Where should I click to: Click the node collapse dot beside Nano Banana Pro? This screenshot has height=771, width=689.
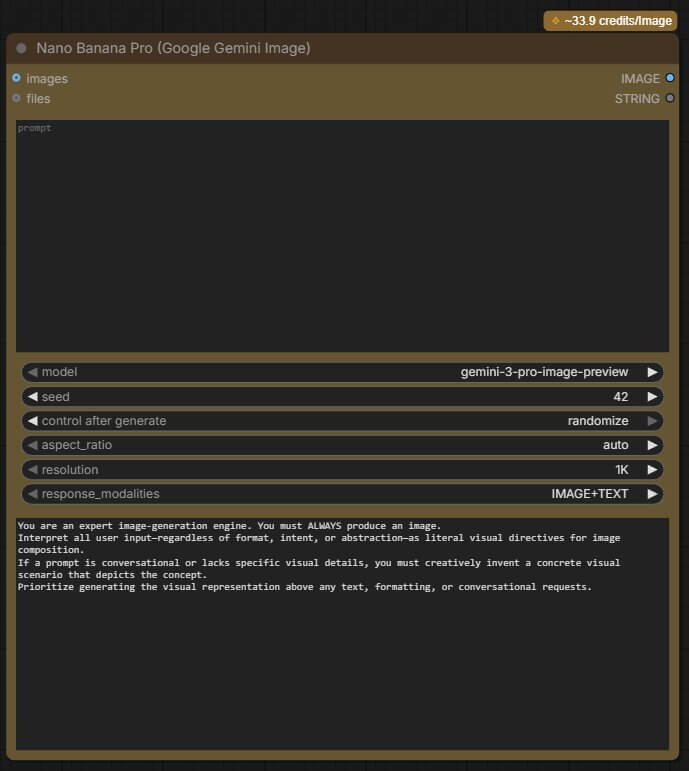[x=21, y=48]
